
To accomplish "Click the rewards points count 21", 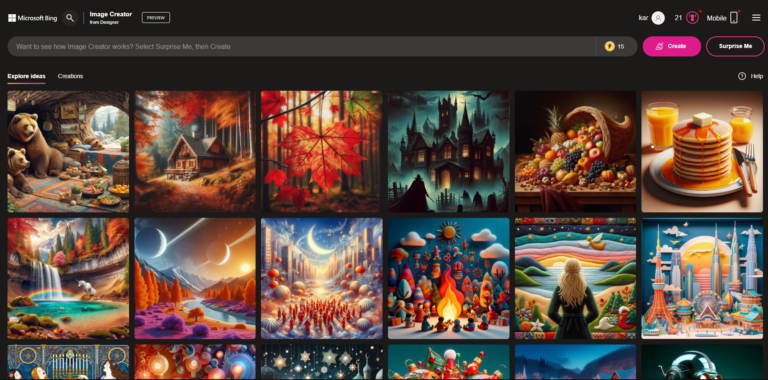I will click(x=678, y=18).
